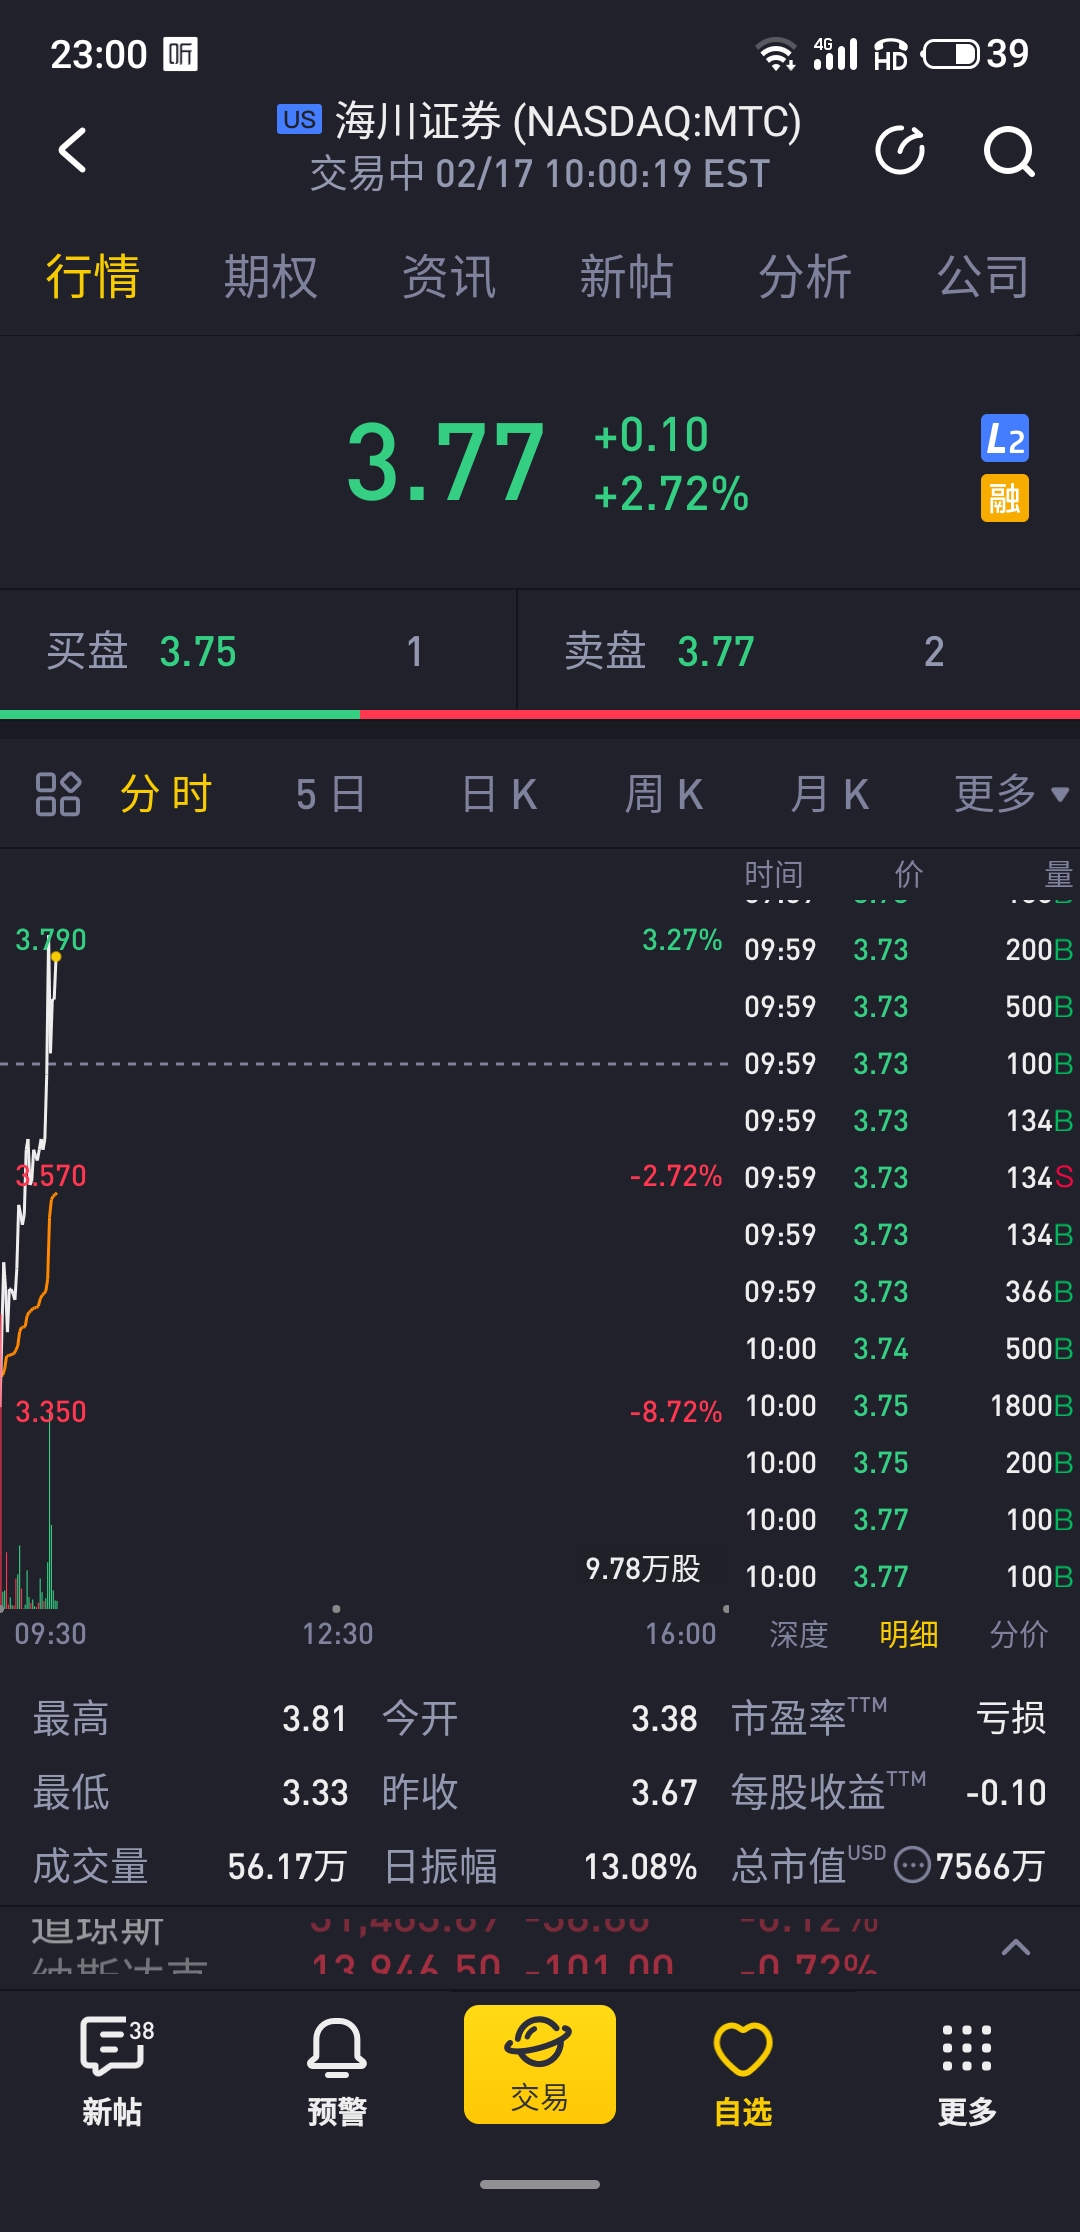The width and height of the screenshot is (1080, 2232).
Task: Tap the 每股收益 -0.10 entry
Action: click(x=889, y=1792)
